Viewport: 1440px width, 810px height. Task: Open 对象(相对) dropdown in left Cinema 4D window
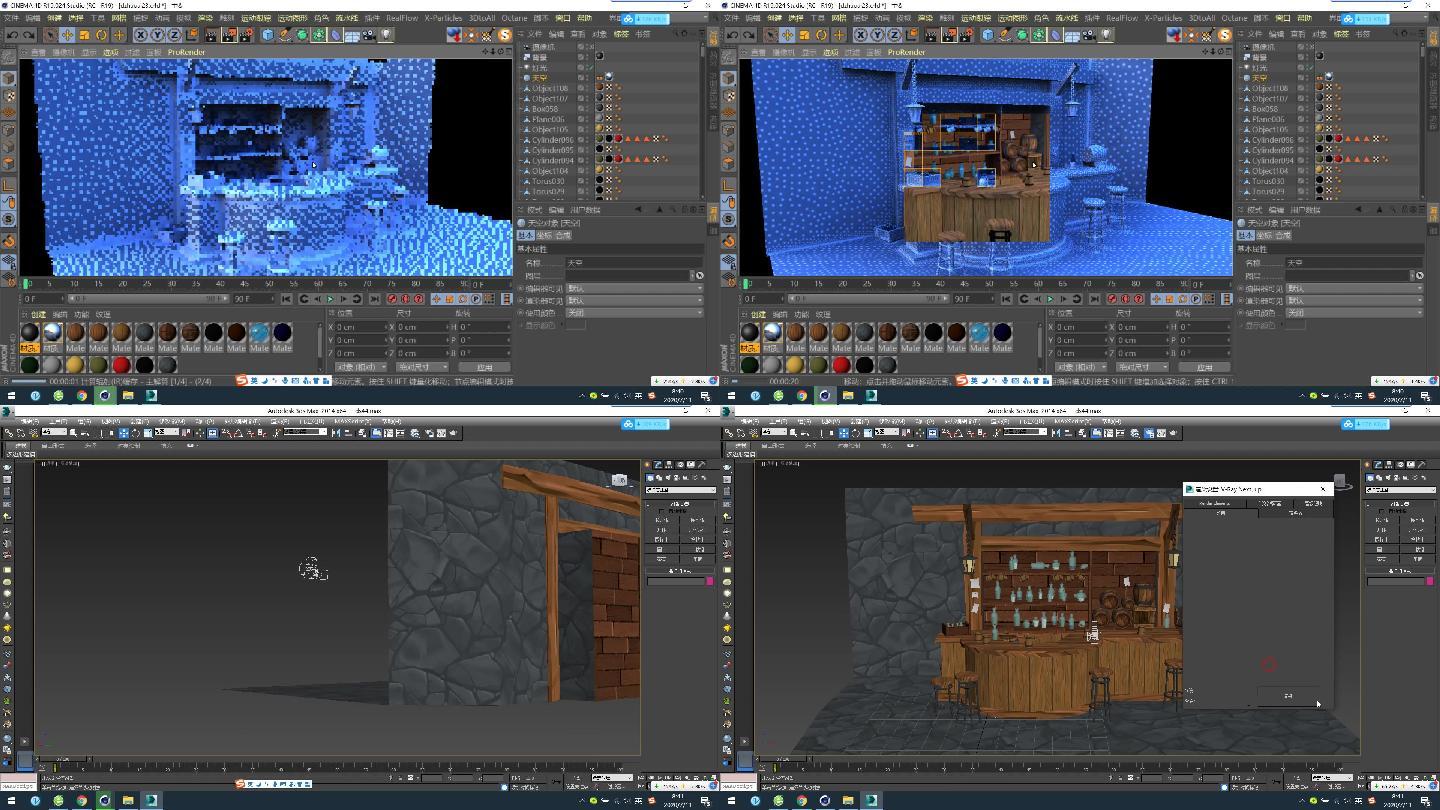[x=361, y=366]
